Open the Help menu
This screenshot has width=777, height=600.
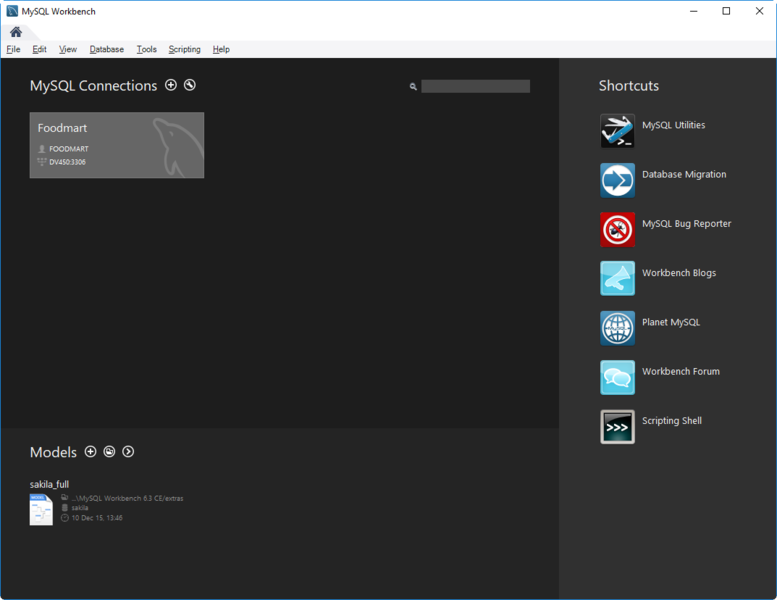point(221,49)
